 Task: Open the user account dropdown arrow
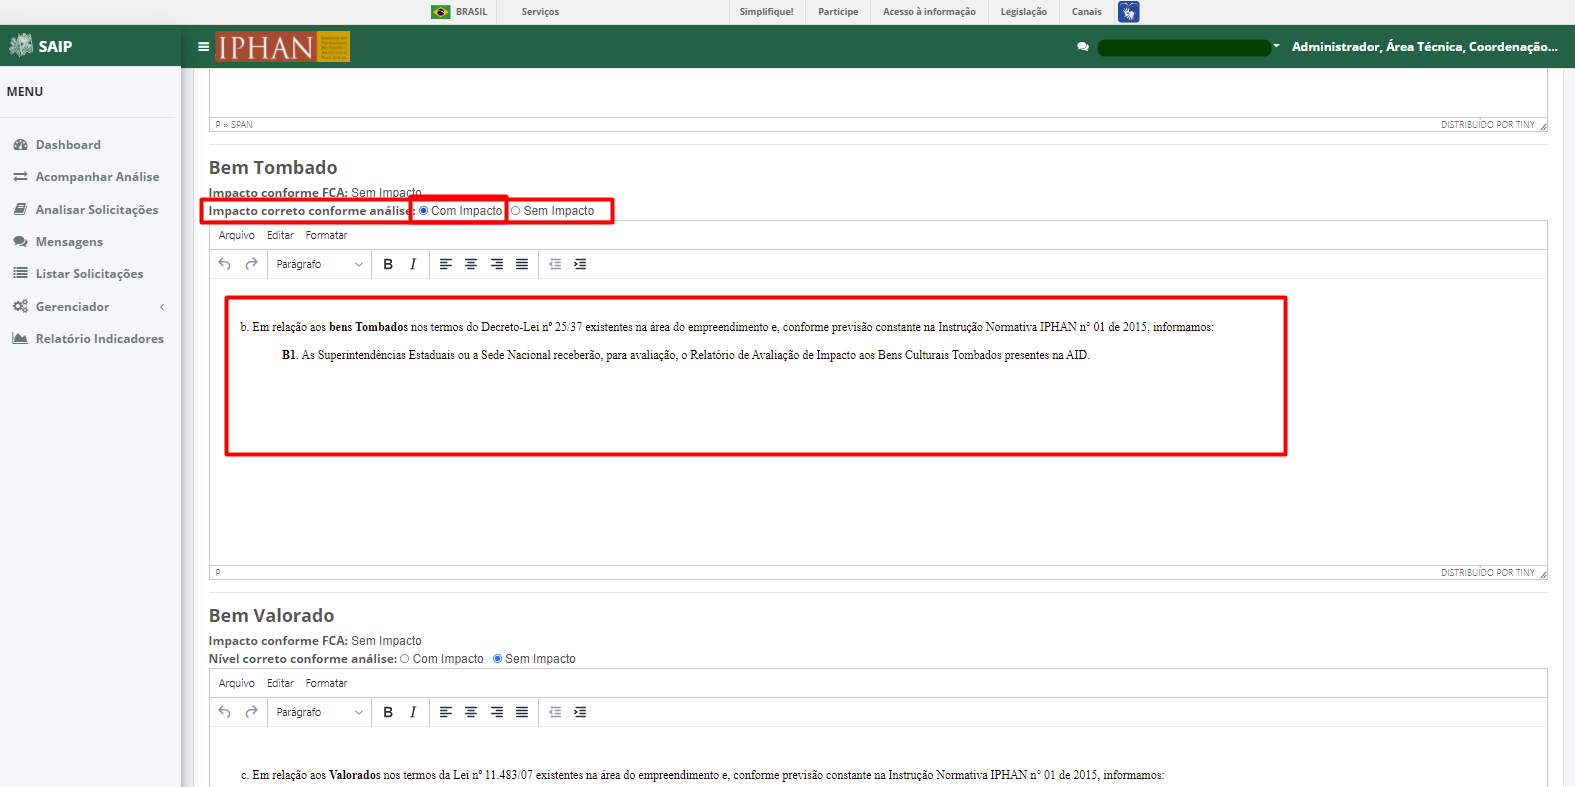(x=1277, y=46)
